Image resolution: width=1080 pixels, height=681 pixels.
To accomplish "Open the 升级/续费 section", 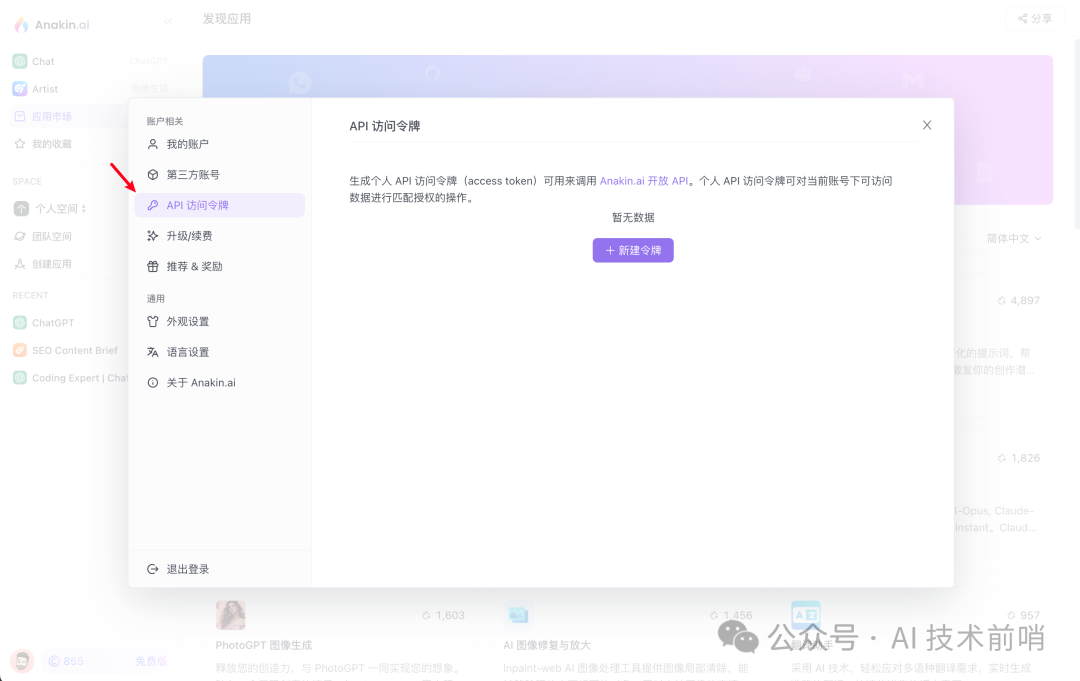I will [x=219, y=235].
